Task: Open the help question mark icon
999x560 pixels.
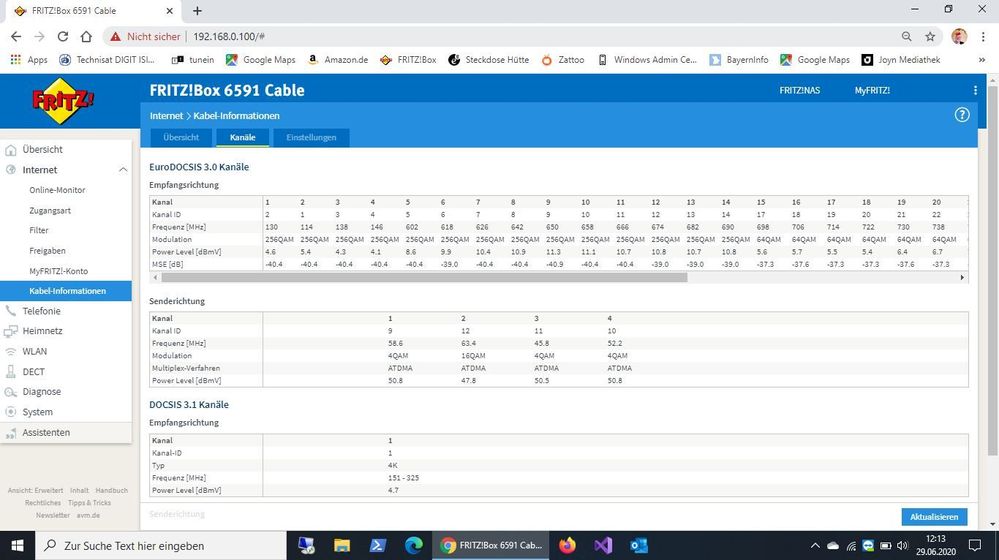Action: coord(961,115)
